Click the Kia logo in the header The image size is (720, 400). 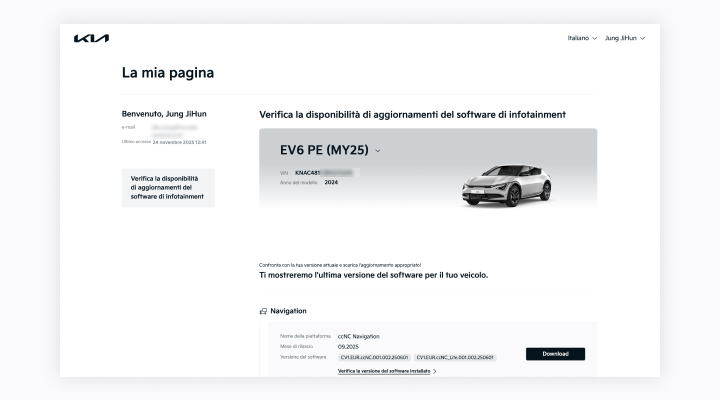(91, 38)
